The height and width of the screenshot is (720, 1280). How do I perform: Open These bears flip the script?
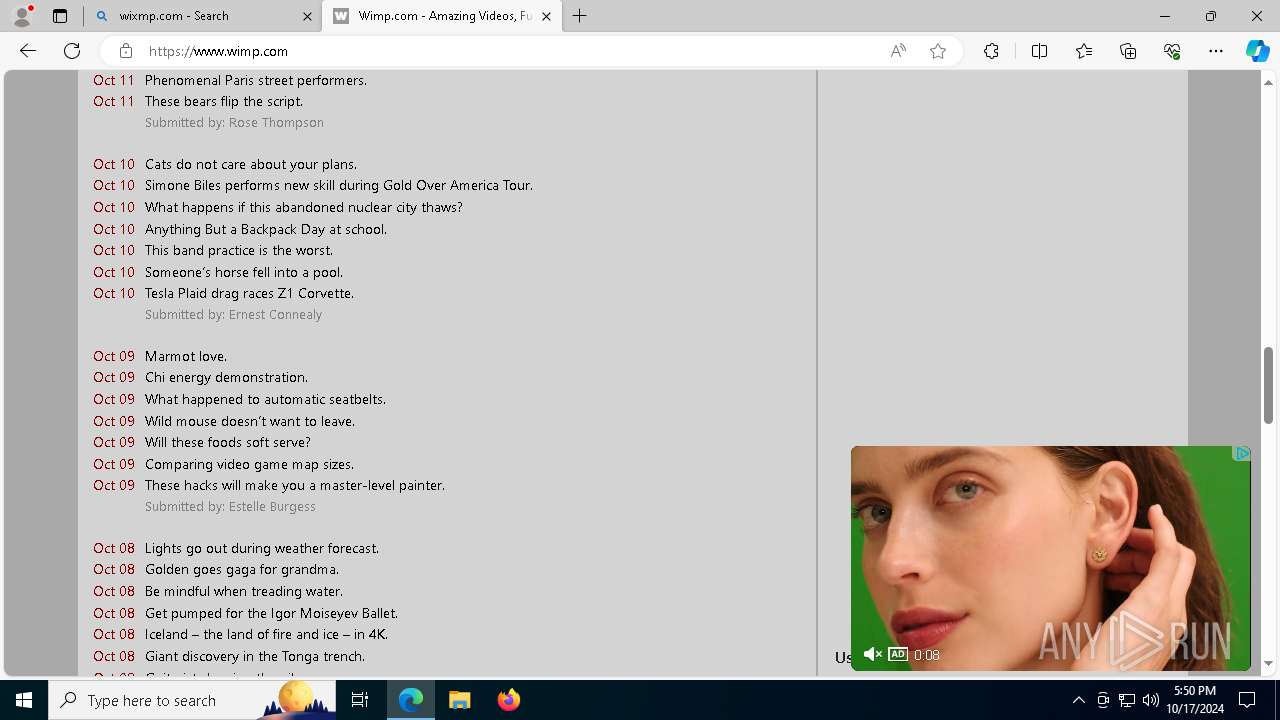(224, 101)
